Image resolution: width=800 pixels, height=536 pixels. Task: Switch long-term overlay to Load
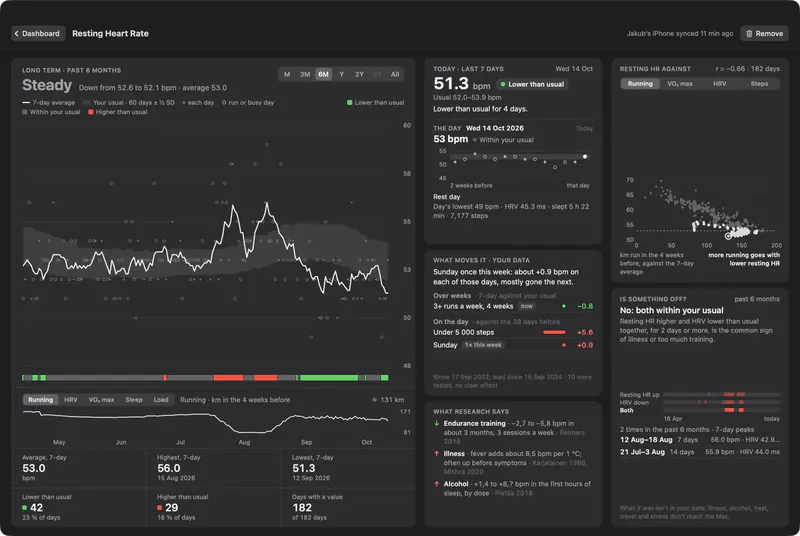click(x=161, y=400)
